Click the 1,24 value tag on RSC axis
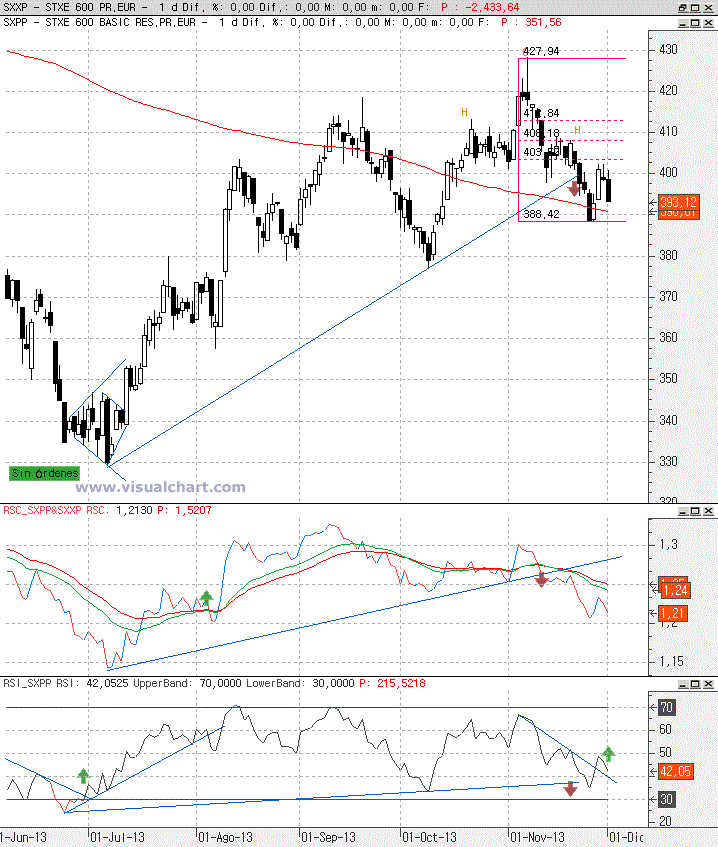This screenshot has height=847, width=718. click(674, 590)
